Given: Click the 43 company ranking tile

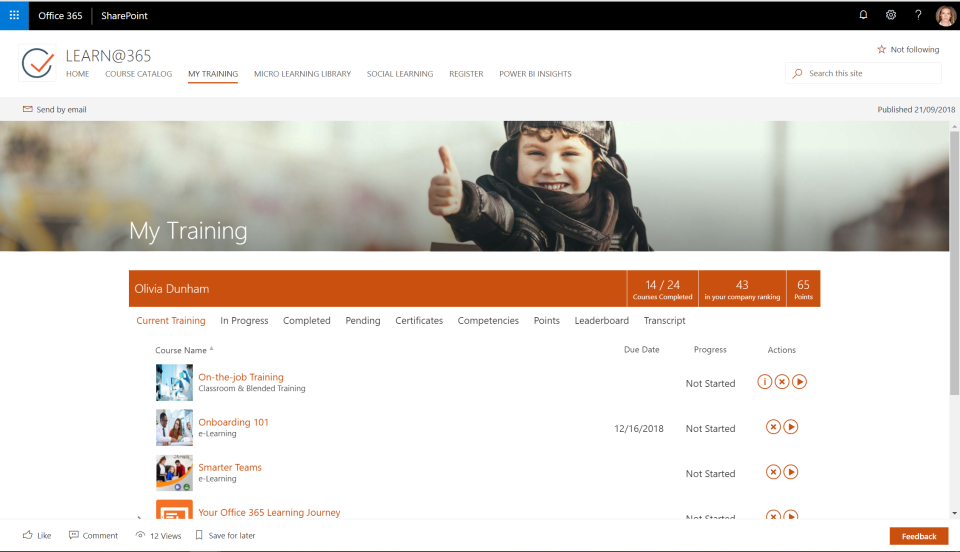Looking at the screenshot, I should [742, 289].
